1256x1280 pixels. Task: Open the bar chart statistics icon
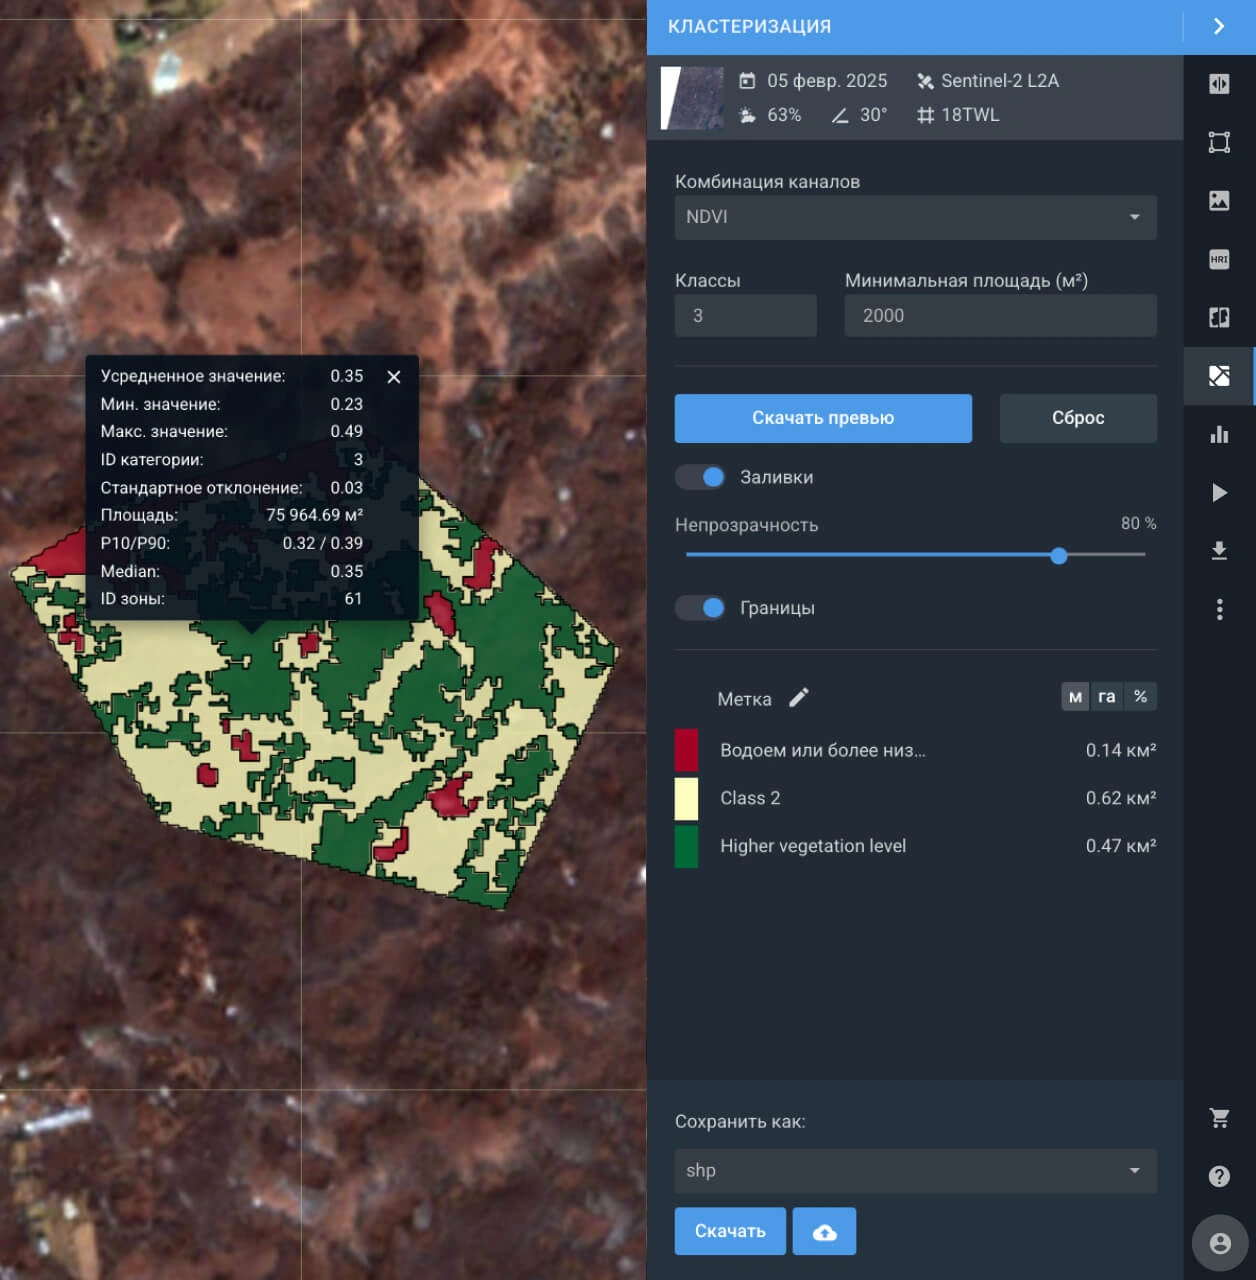coord(1219,434)
